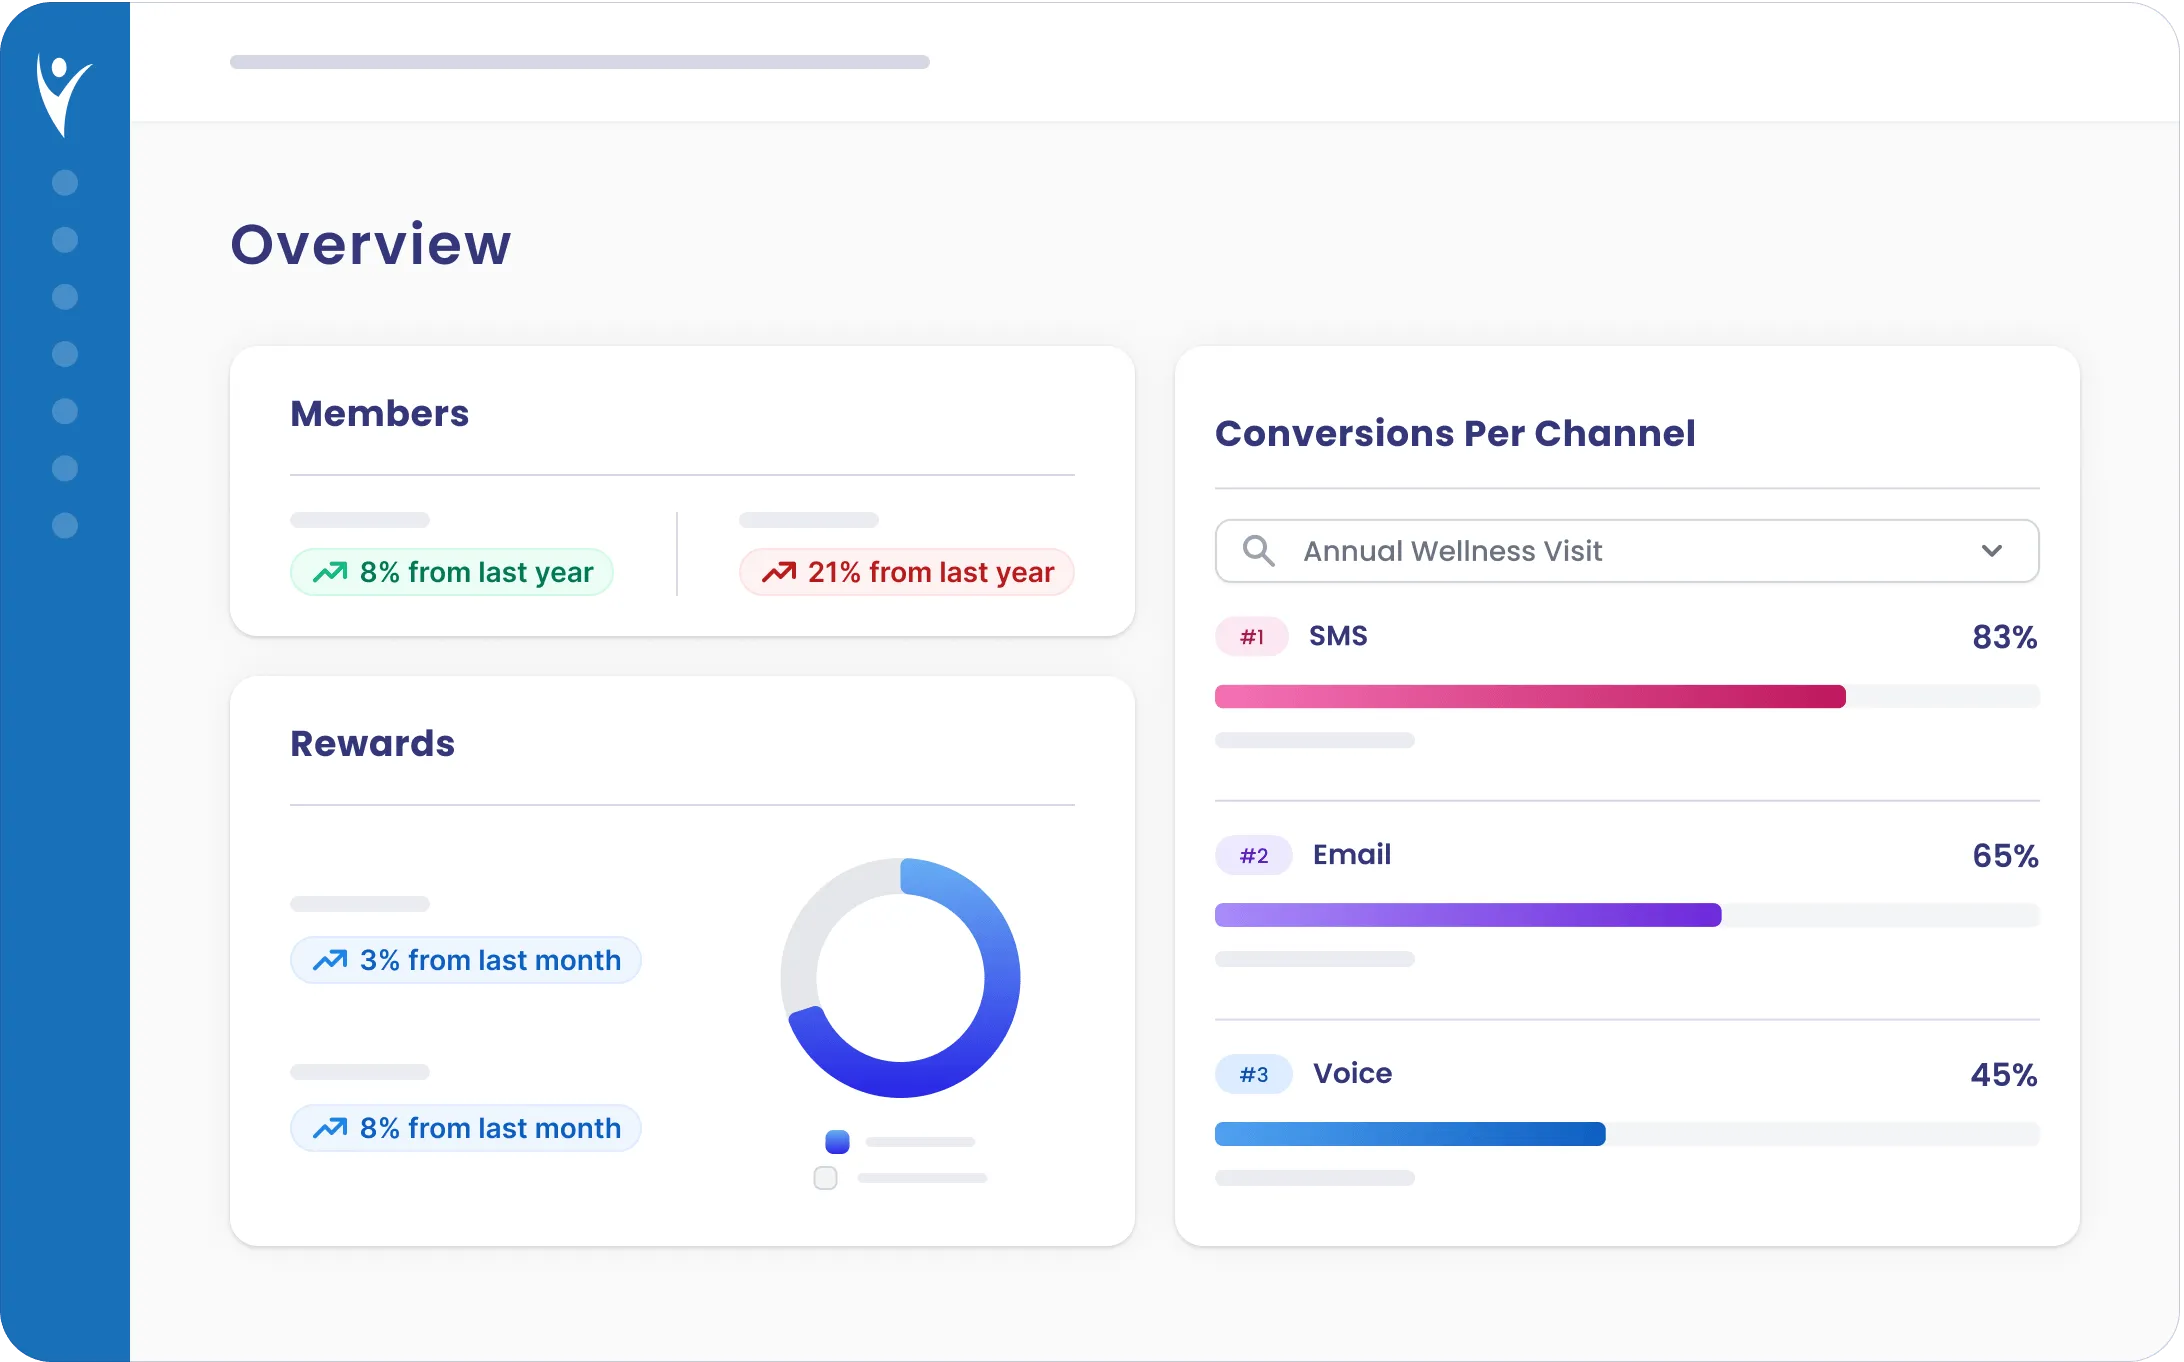Viewport: 2184px width, 1362px height.
Task: Select the 3% from last month badge
Action: pos(466,960)
